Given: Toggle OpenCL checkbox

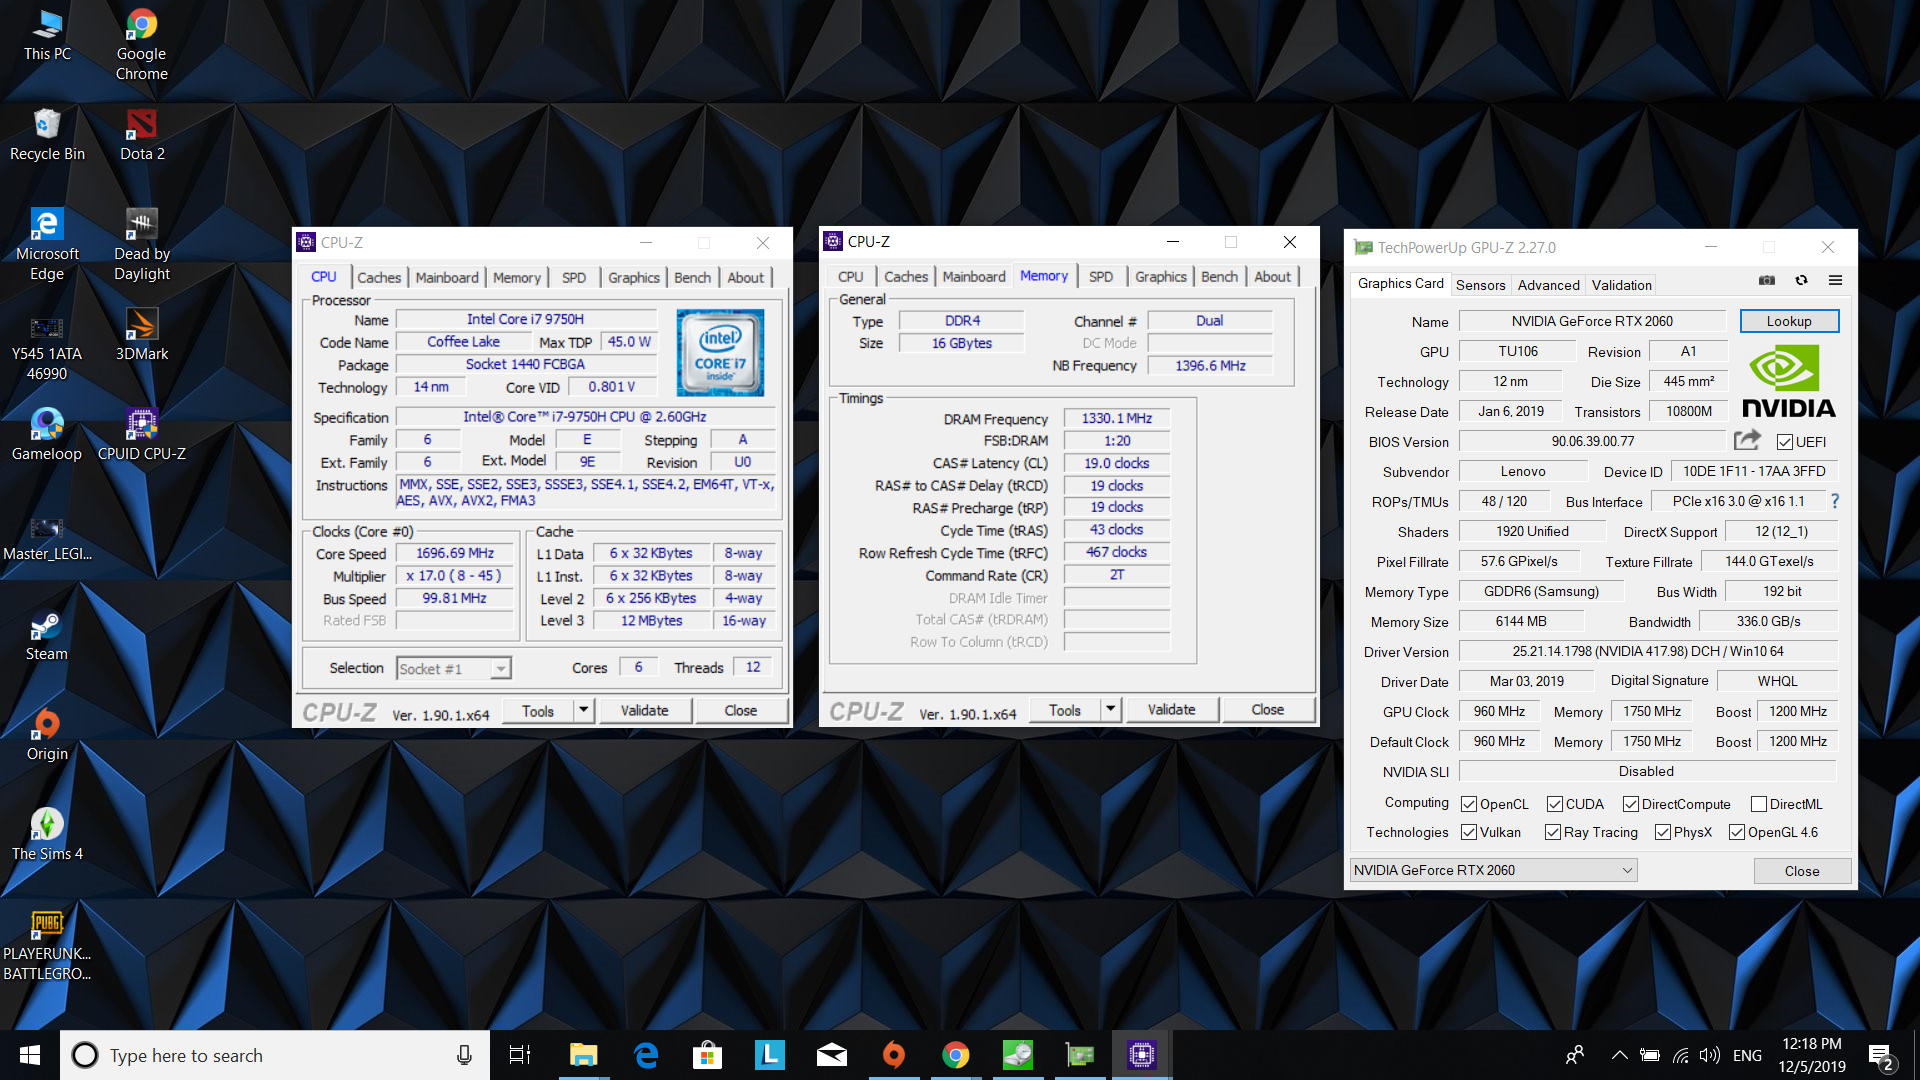Looking at the screenshot, I should coord(1468,804).
